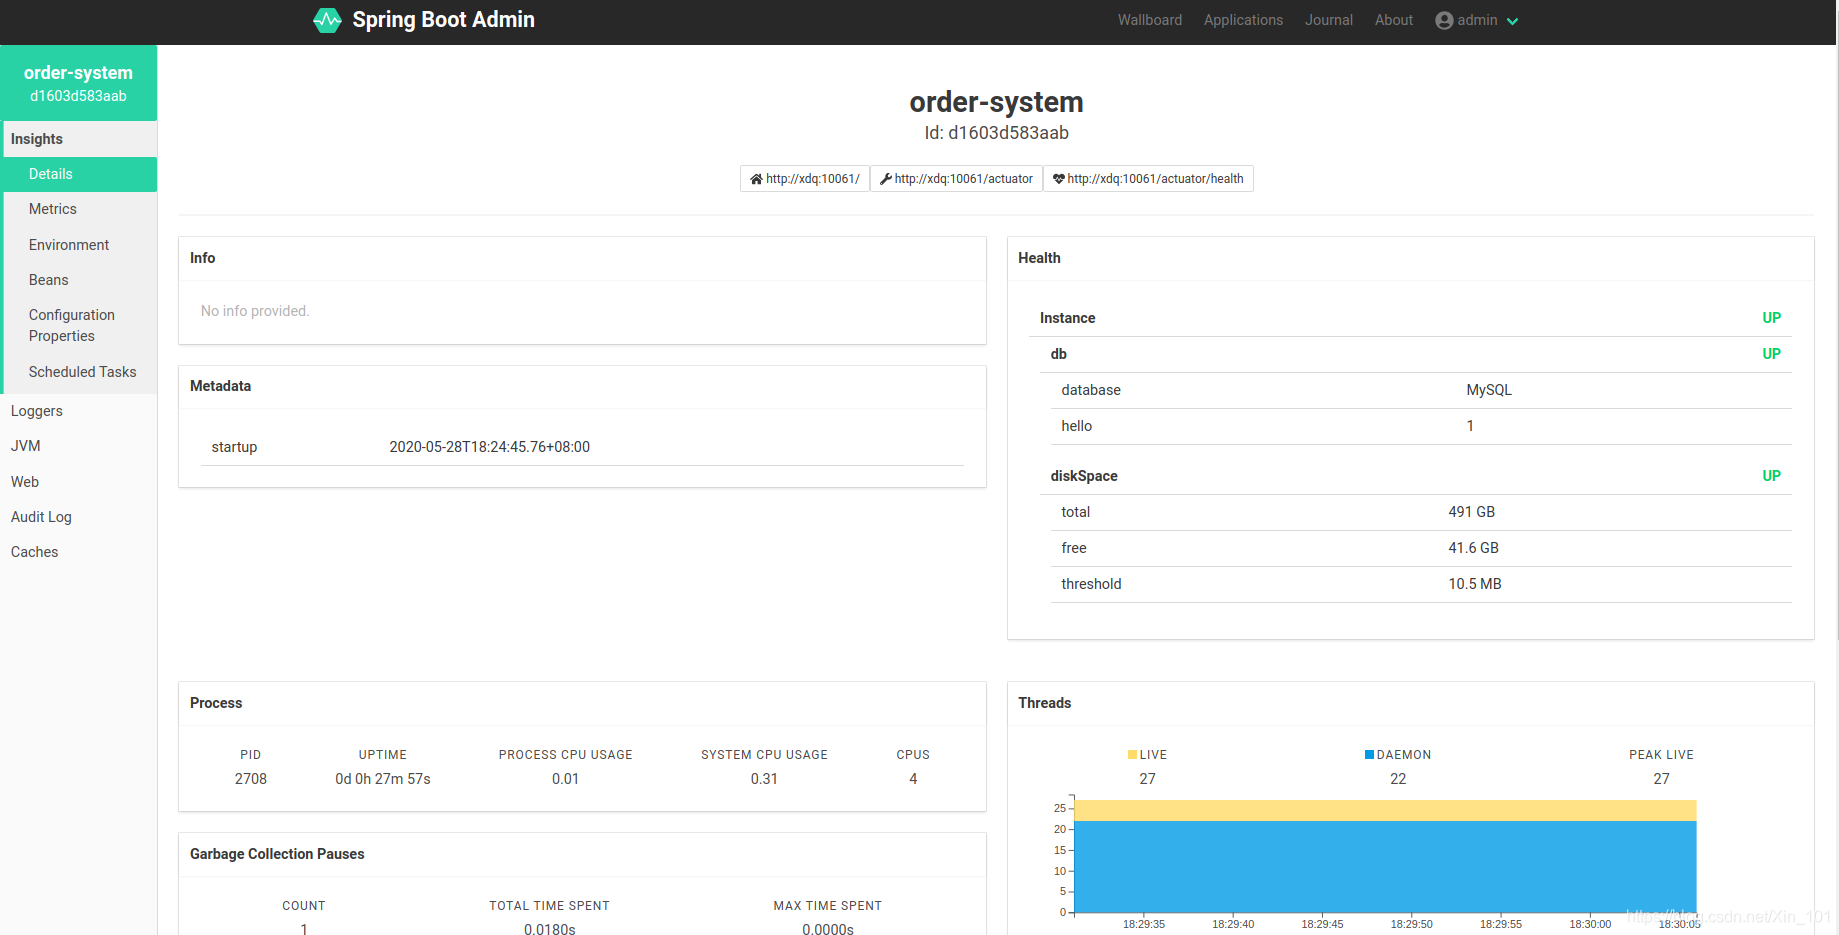Click the Id: d1603d583aab subtitle
1839x935 pixels.
996,133
